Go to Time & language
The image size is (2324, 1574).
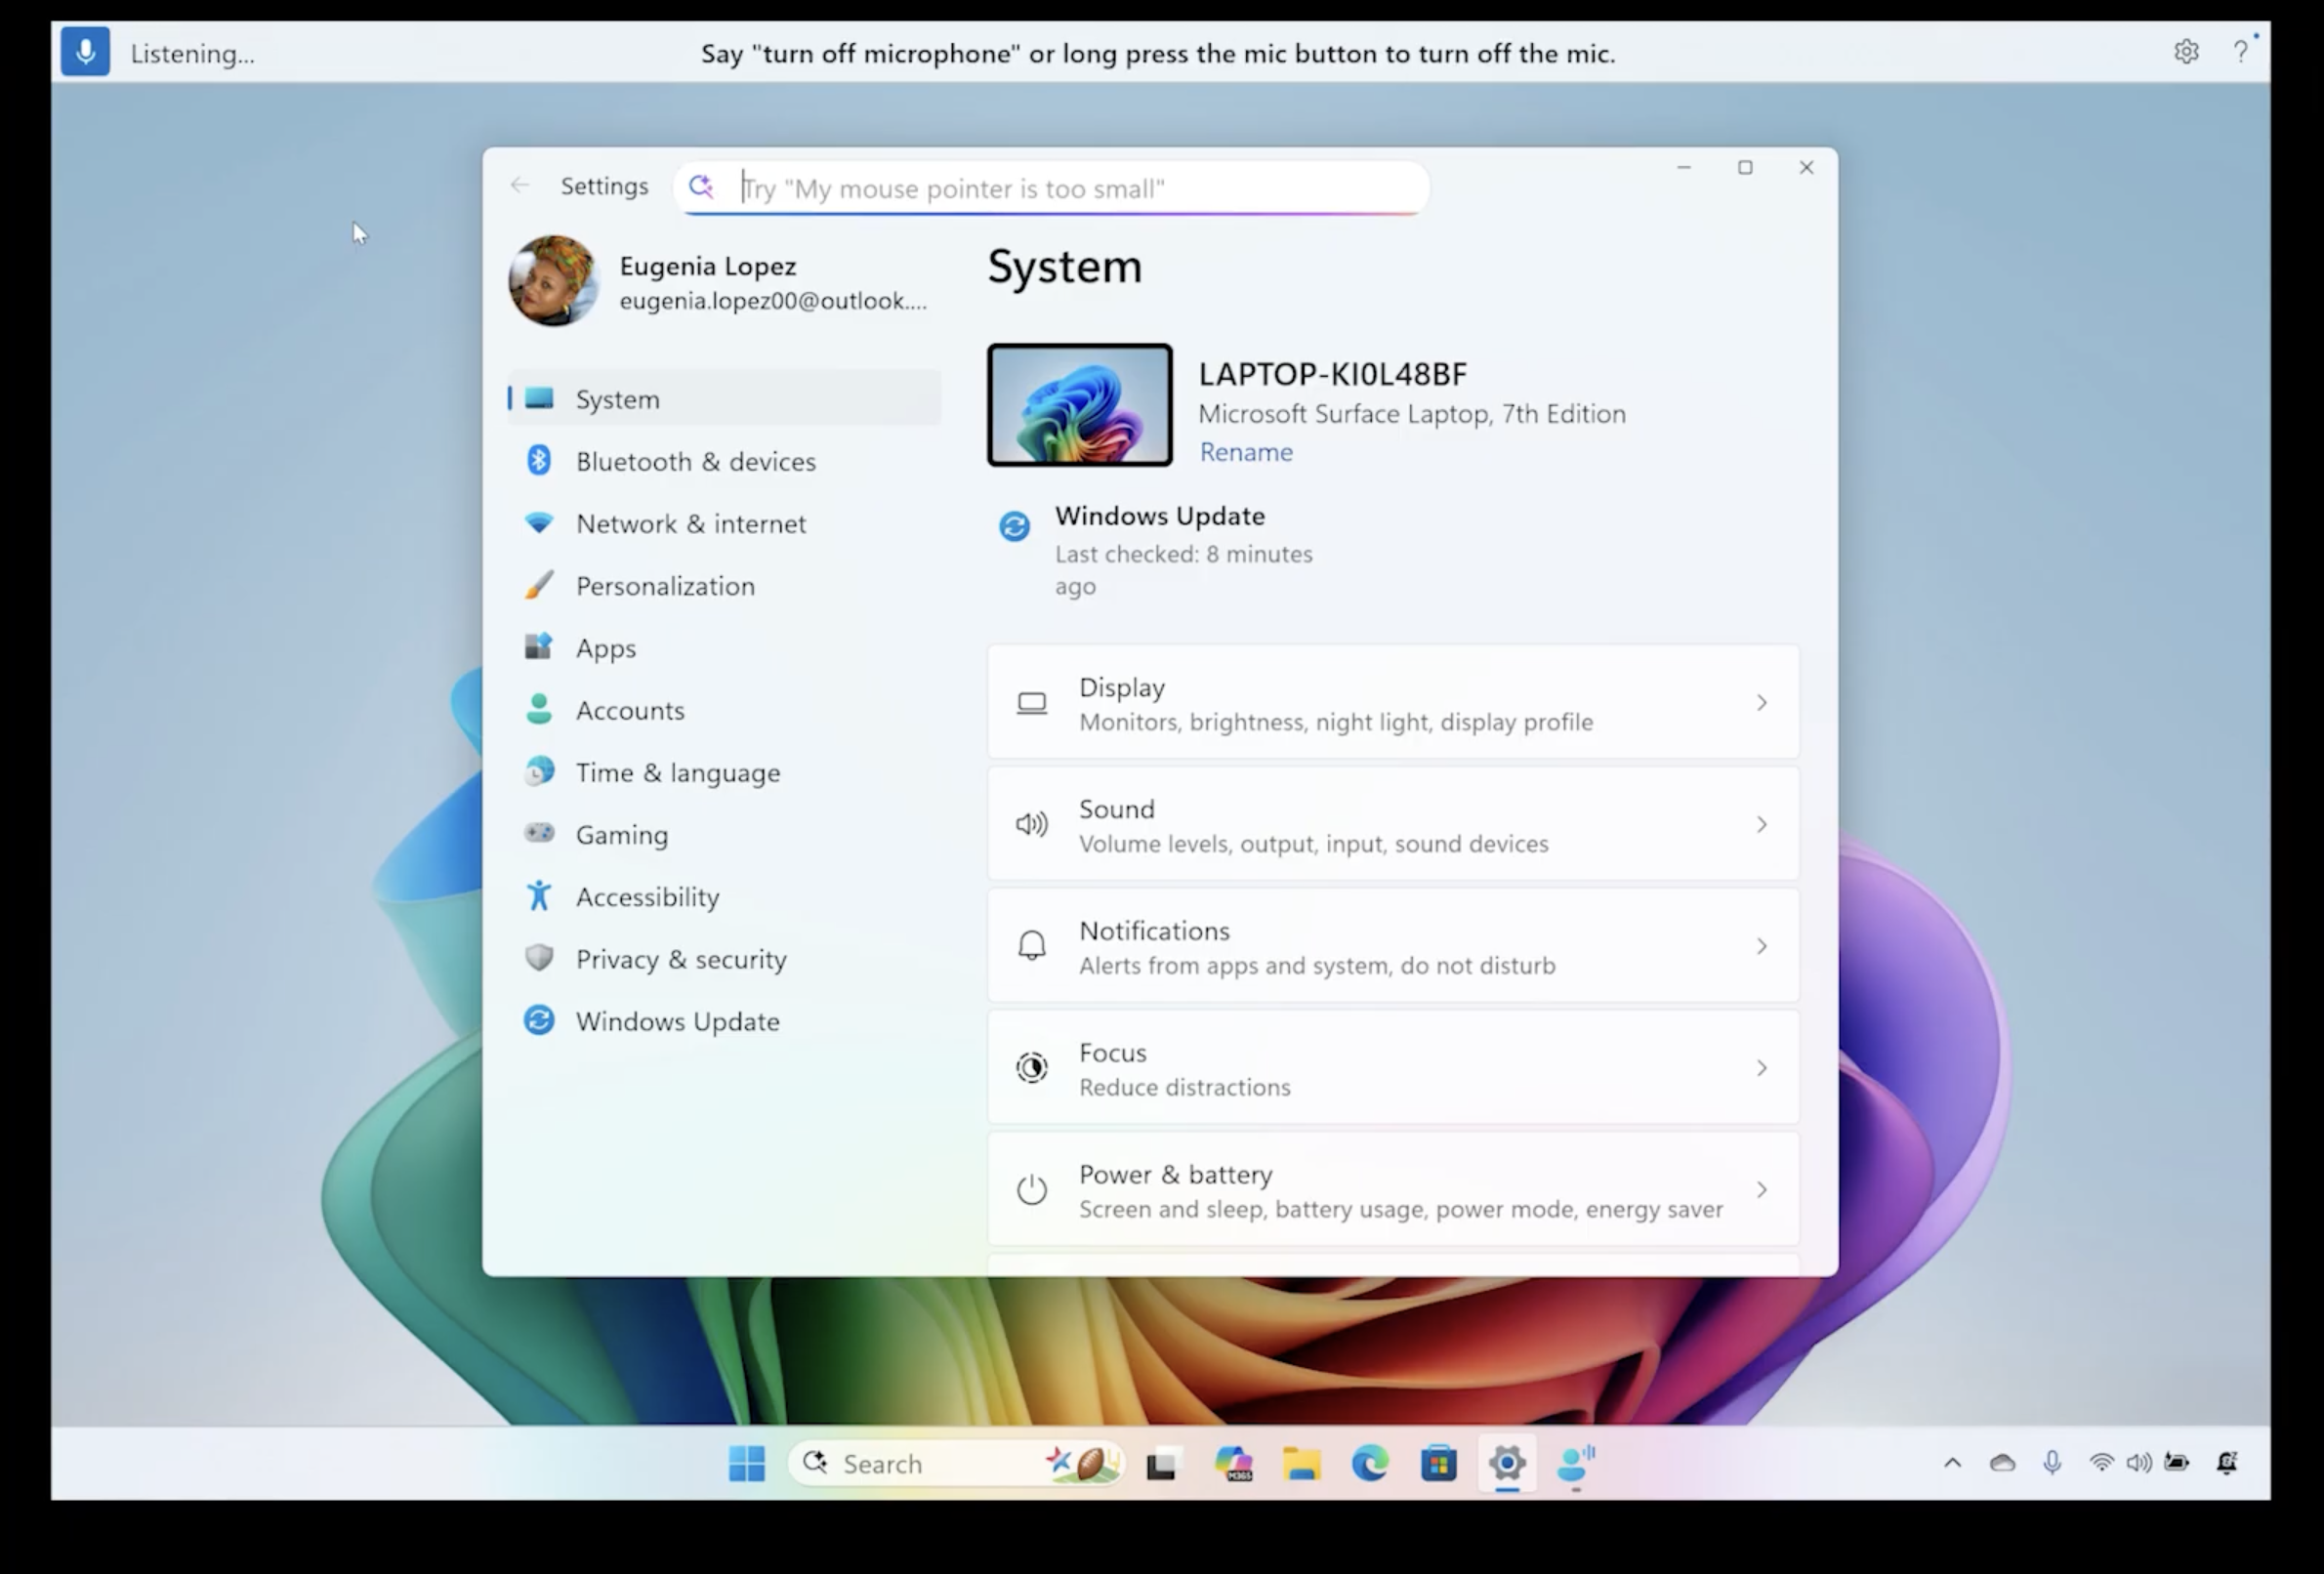725,772
